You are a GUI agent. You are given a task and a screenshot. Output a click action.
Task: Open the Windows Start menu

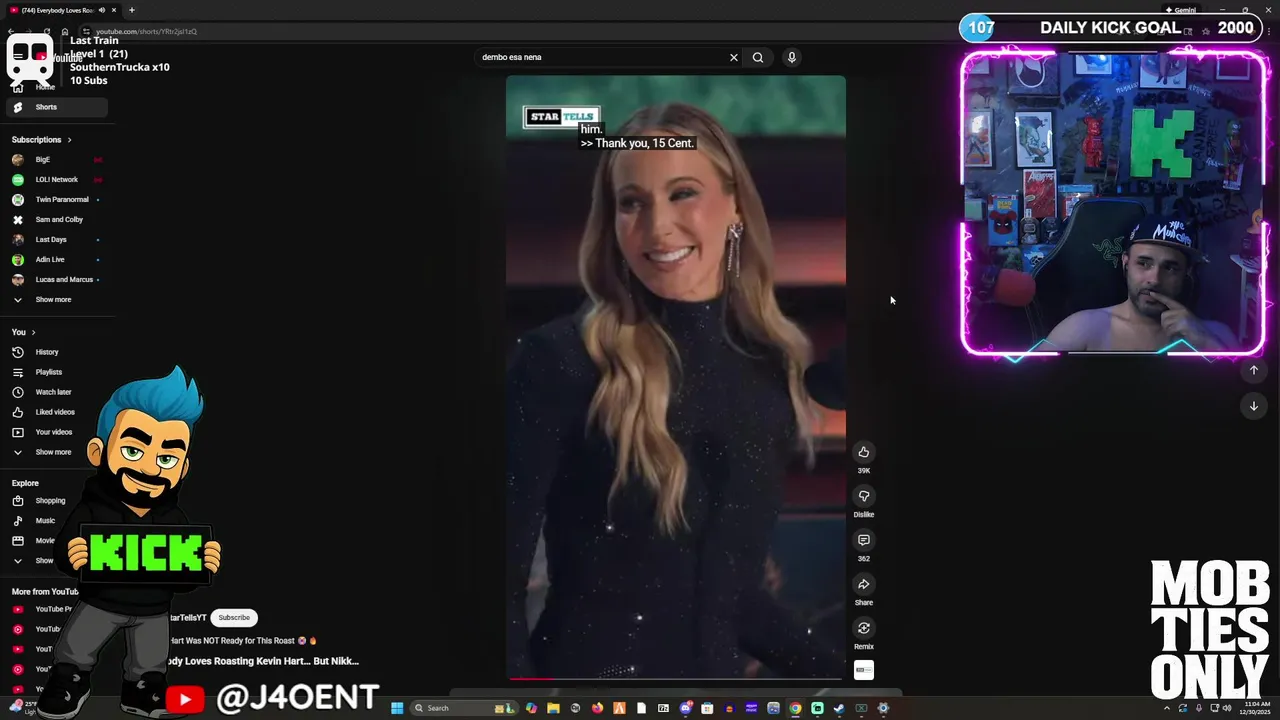click(397, 708)
